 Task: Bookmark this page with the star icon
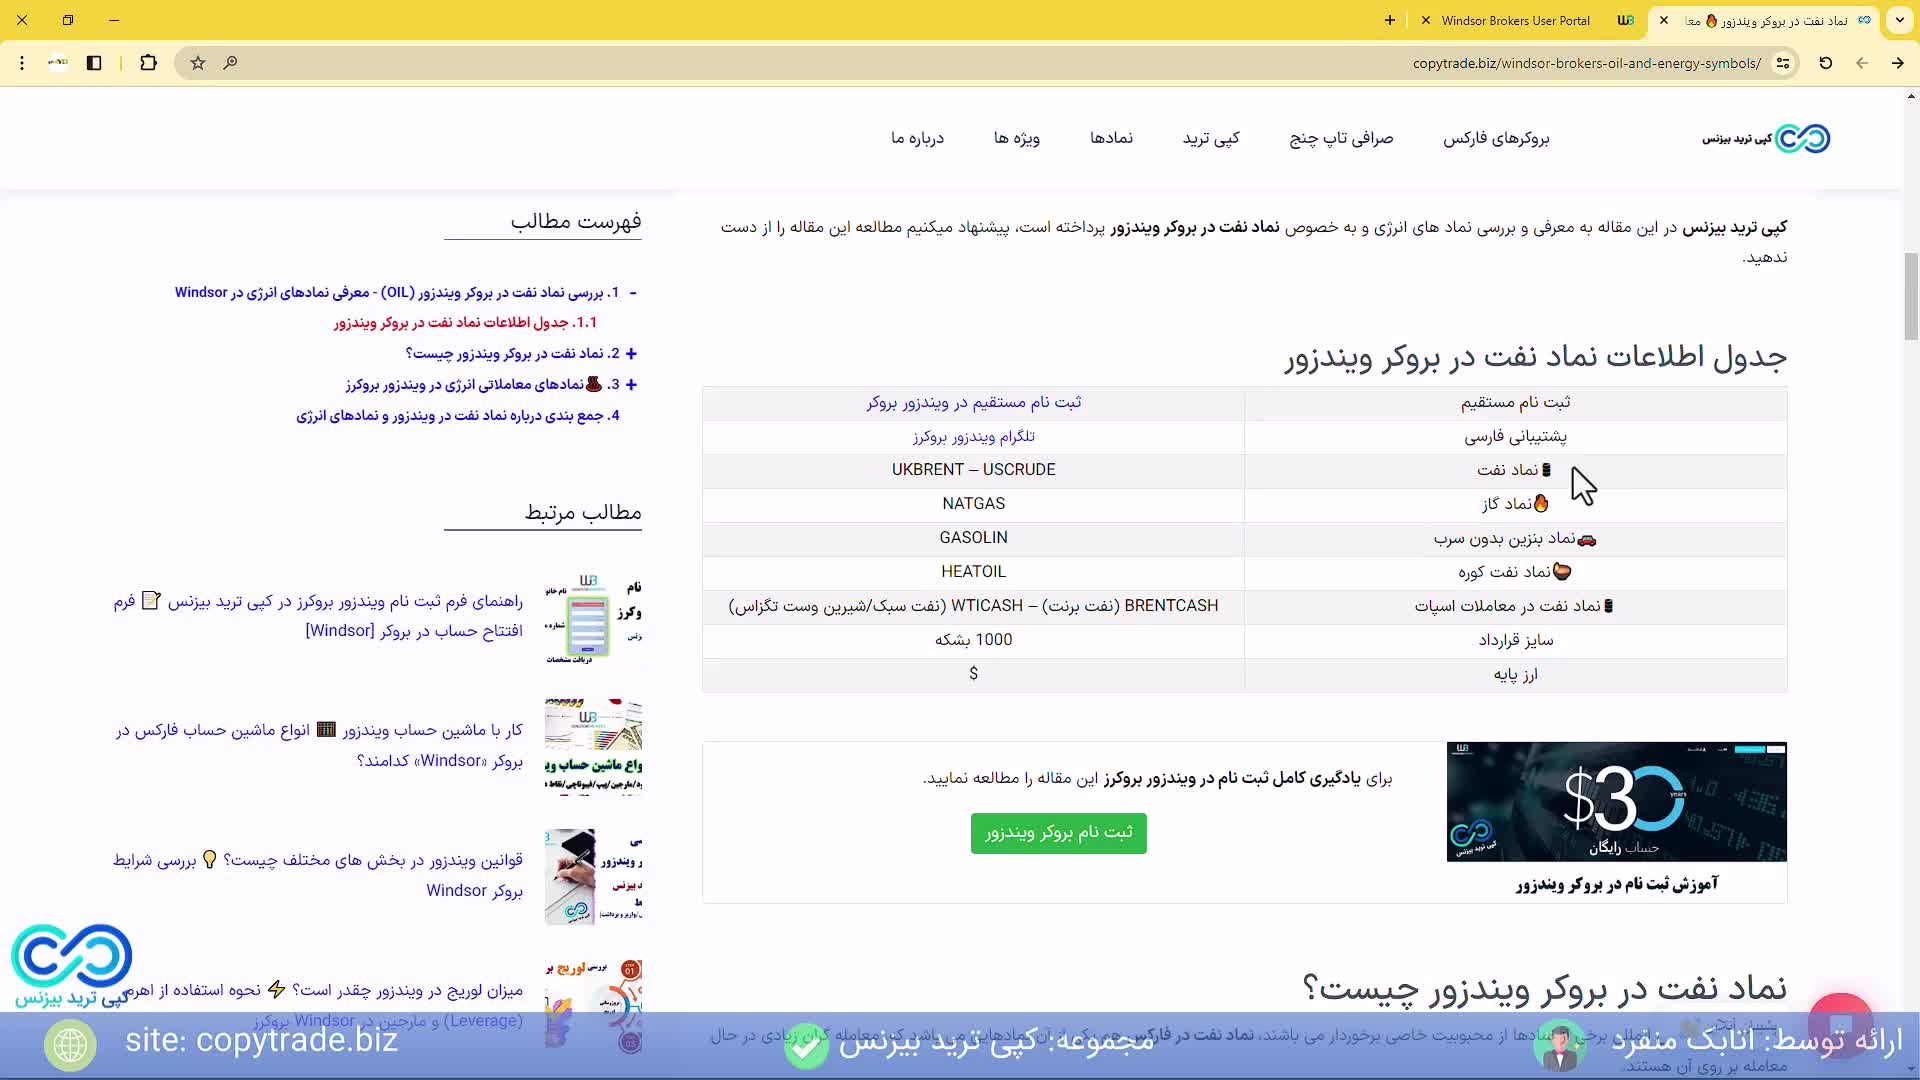click(198, 63)
